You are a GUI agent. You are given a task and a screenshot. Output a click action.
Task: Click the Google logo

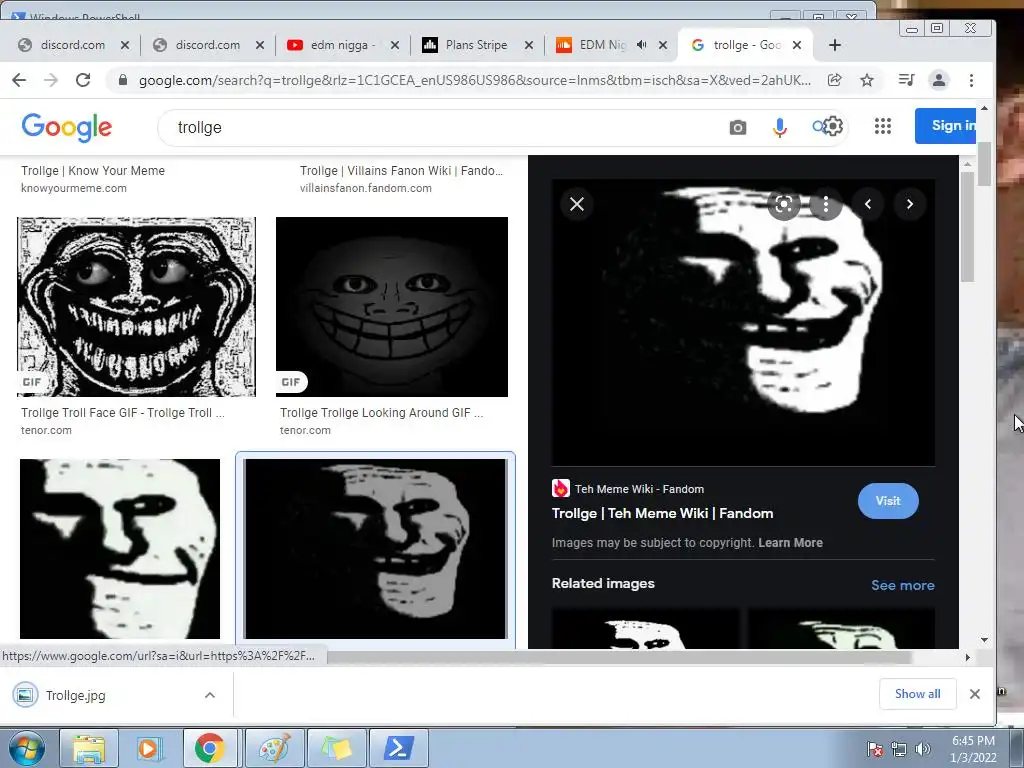coord(67,127)
